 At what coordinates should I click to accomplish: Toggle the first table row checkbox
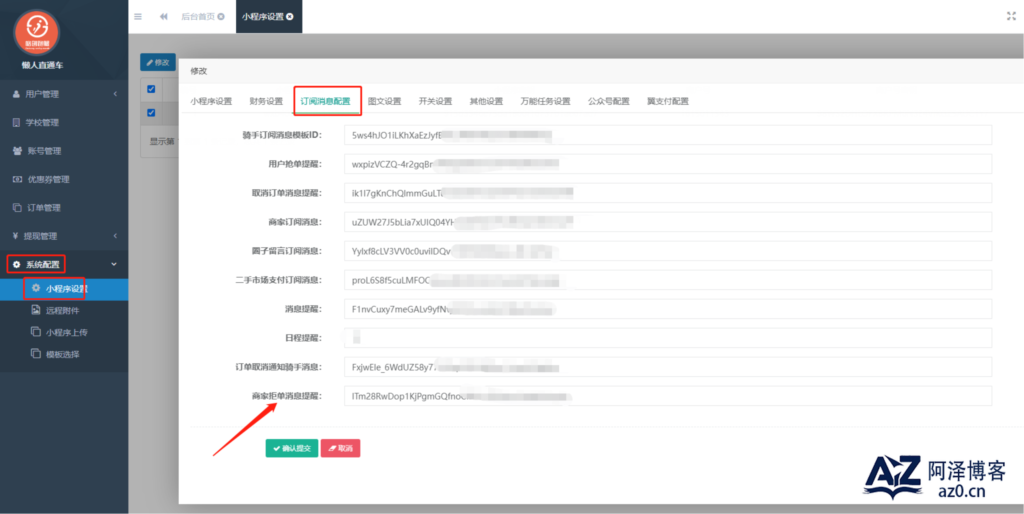click(x=152, y=113)
